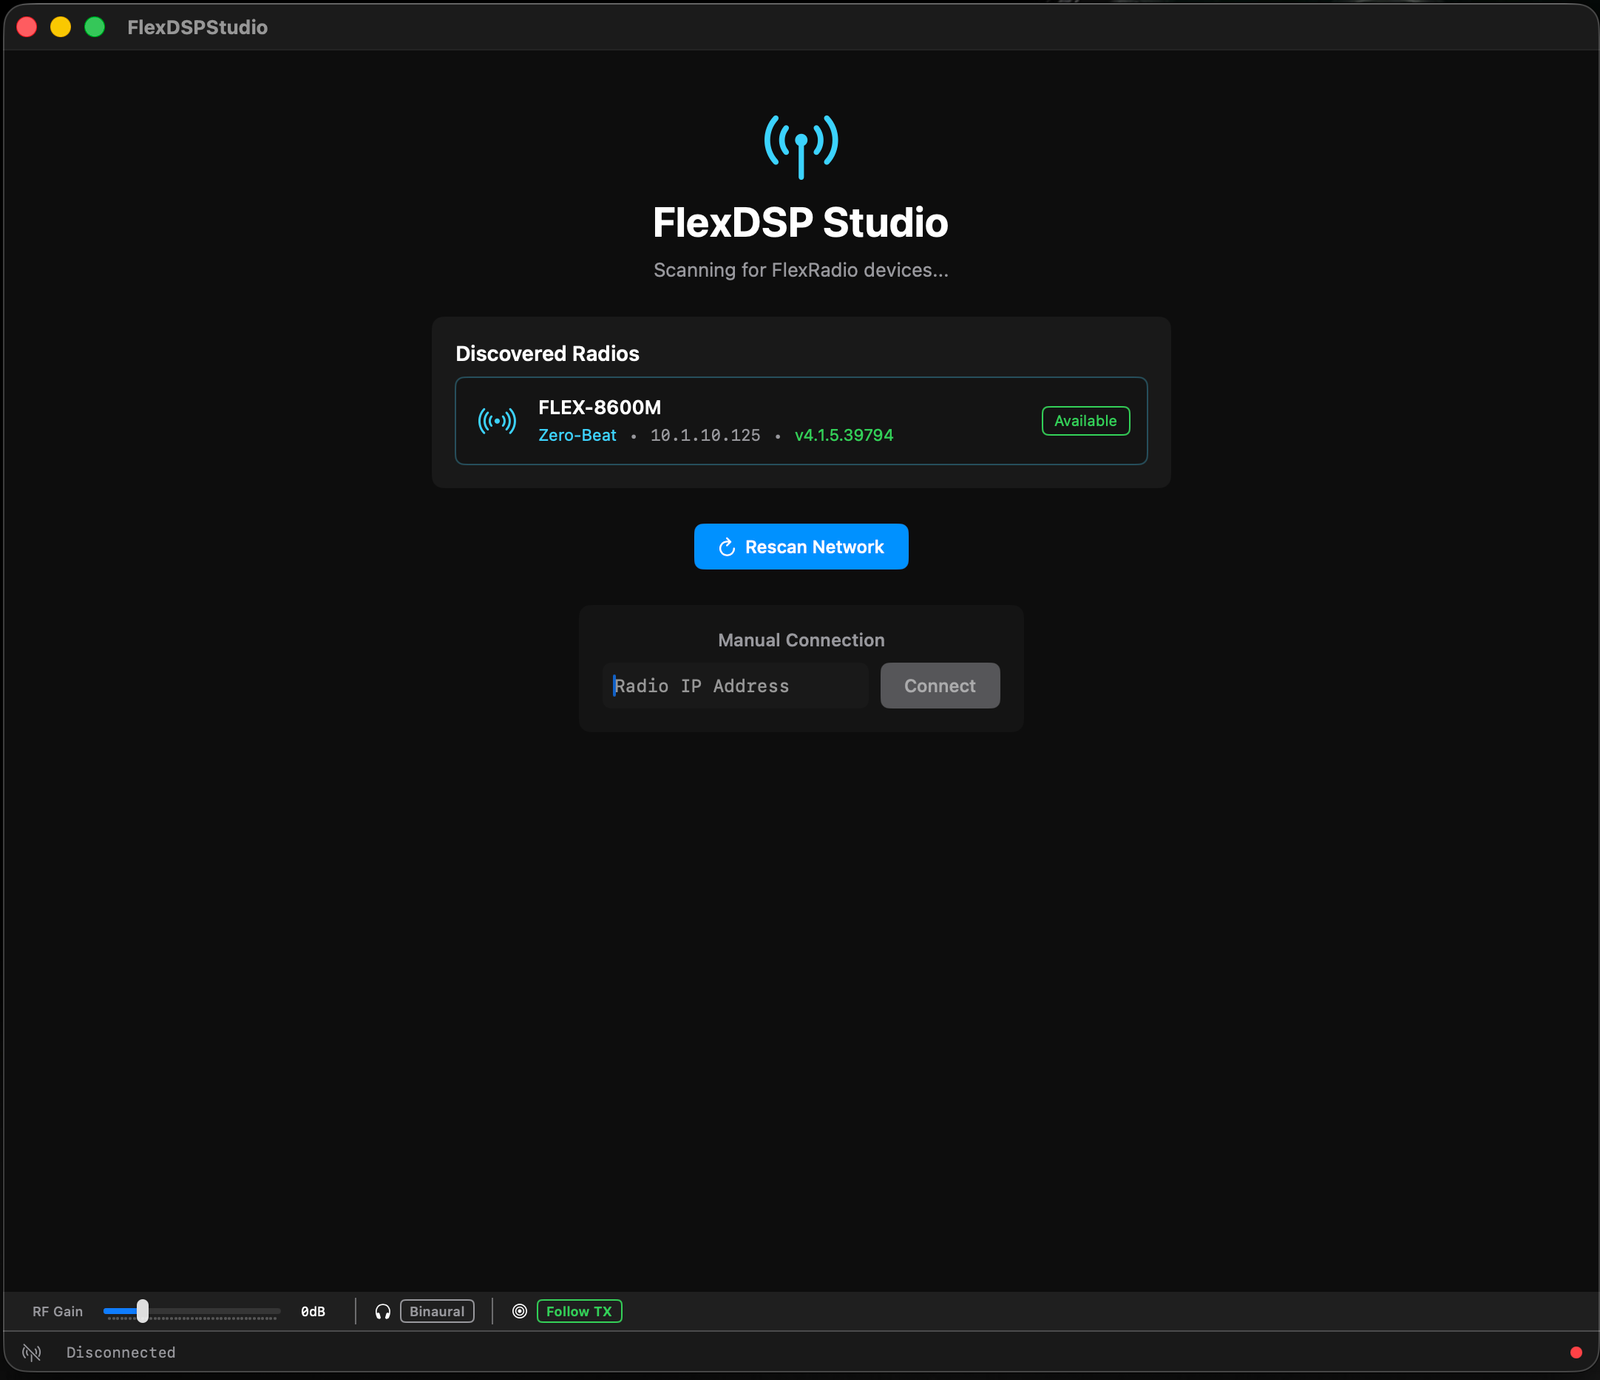Click the Scanning for FlexRadio devices text
Image resolution: width=1600 pixels, height=1380 pixels.
801,270
